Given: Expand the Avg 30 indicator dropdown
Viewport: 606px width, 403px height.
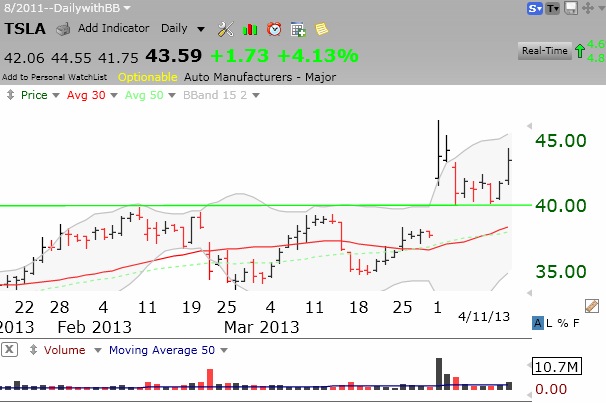Looking at the screenshot, I should [x=114, y=95].
